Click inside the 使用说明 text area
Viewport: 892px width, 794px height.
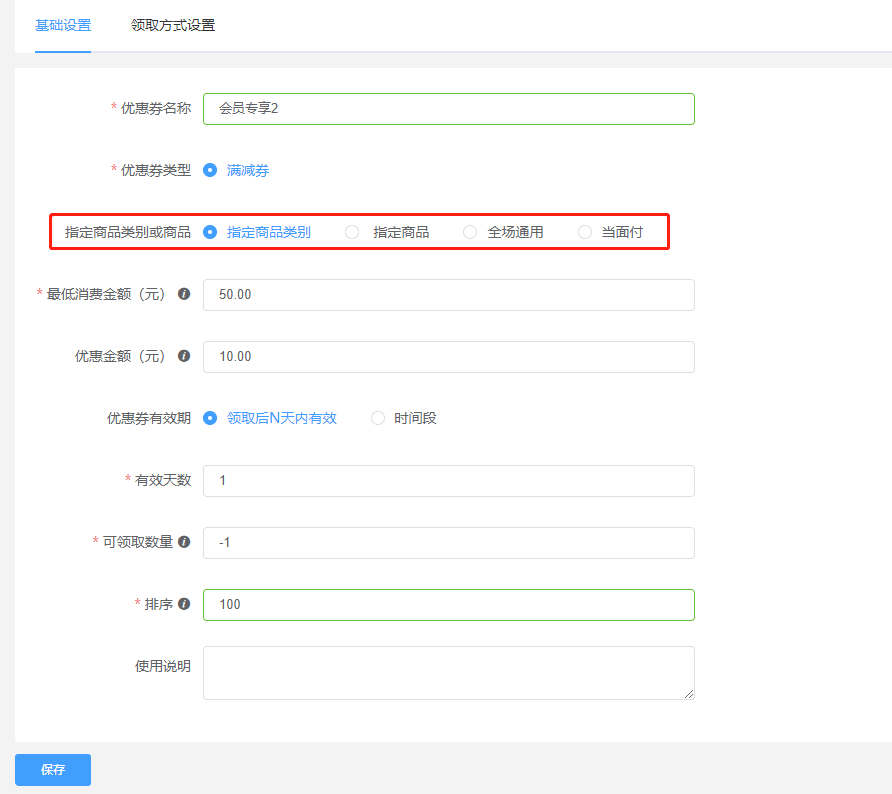(x=448, y=672)
